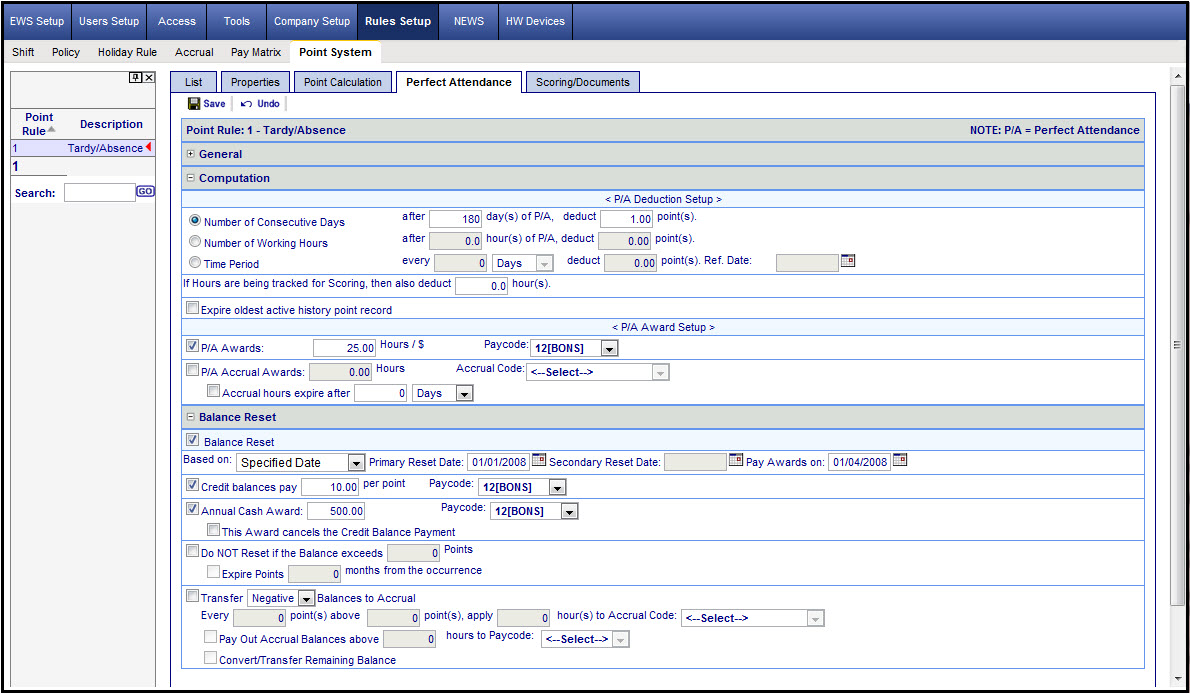Select Number of Working Hours radio
The image size is (1190, 694).
[x=195, y=241]
